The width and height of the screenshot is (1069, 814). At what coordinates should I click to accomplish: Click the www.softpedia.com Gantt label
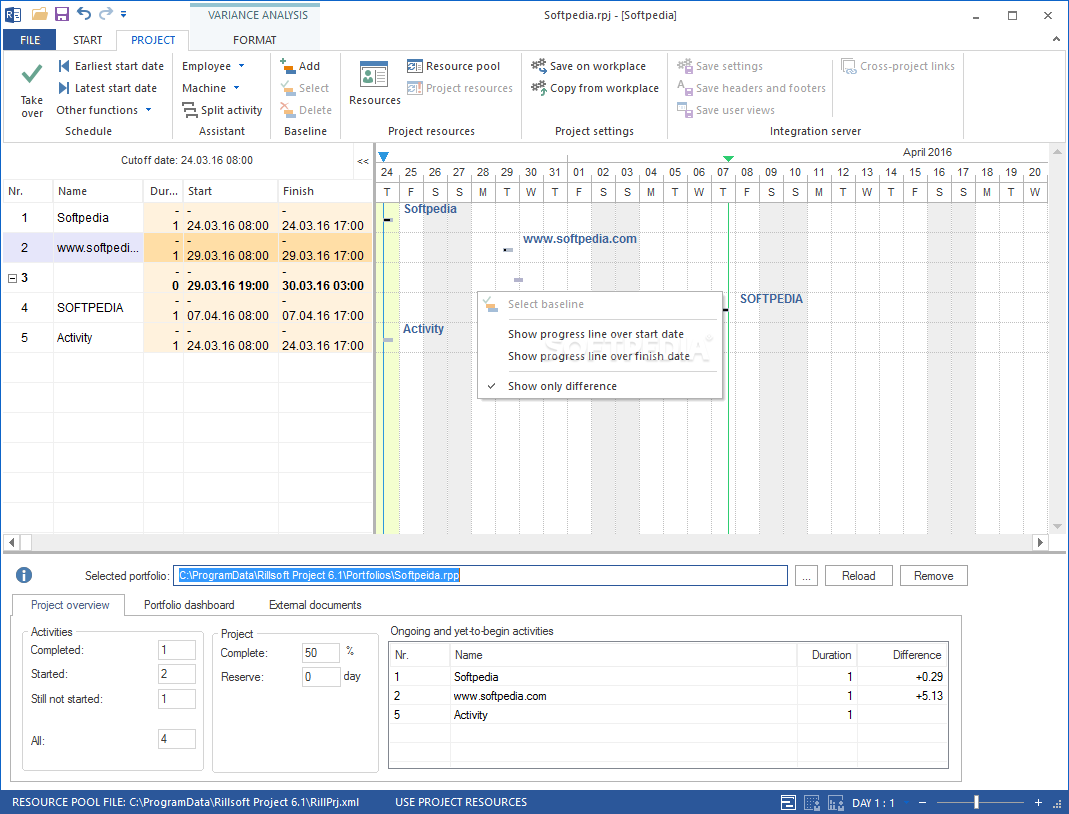579,239
